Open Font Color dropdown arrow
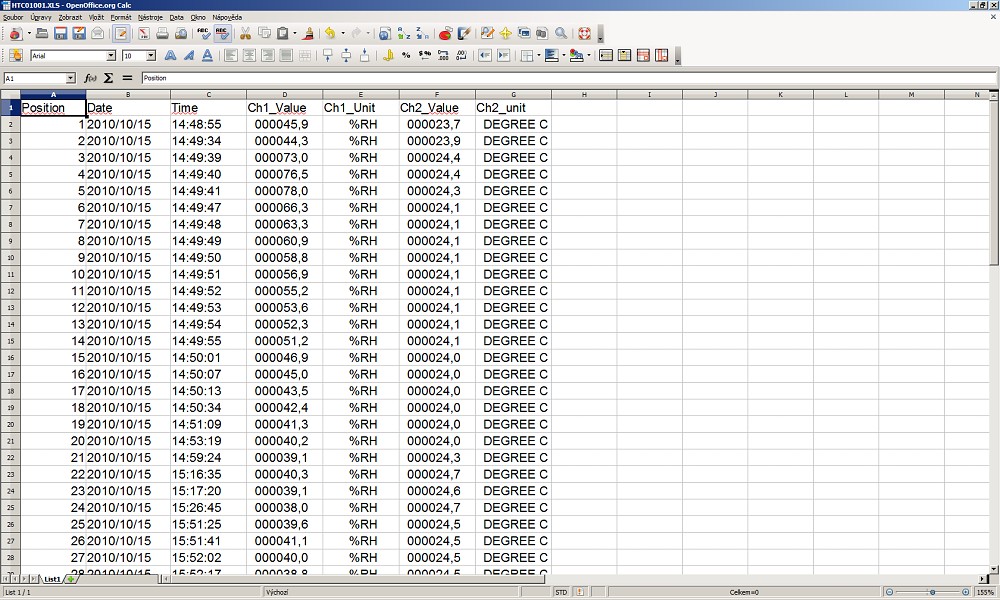 (589, 55)
